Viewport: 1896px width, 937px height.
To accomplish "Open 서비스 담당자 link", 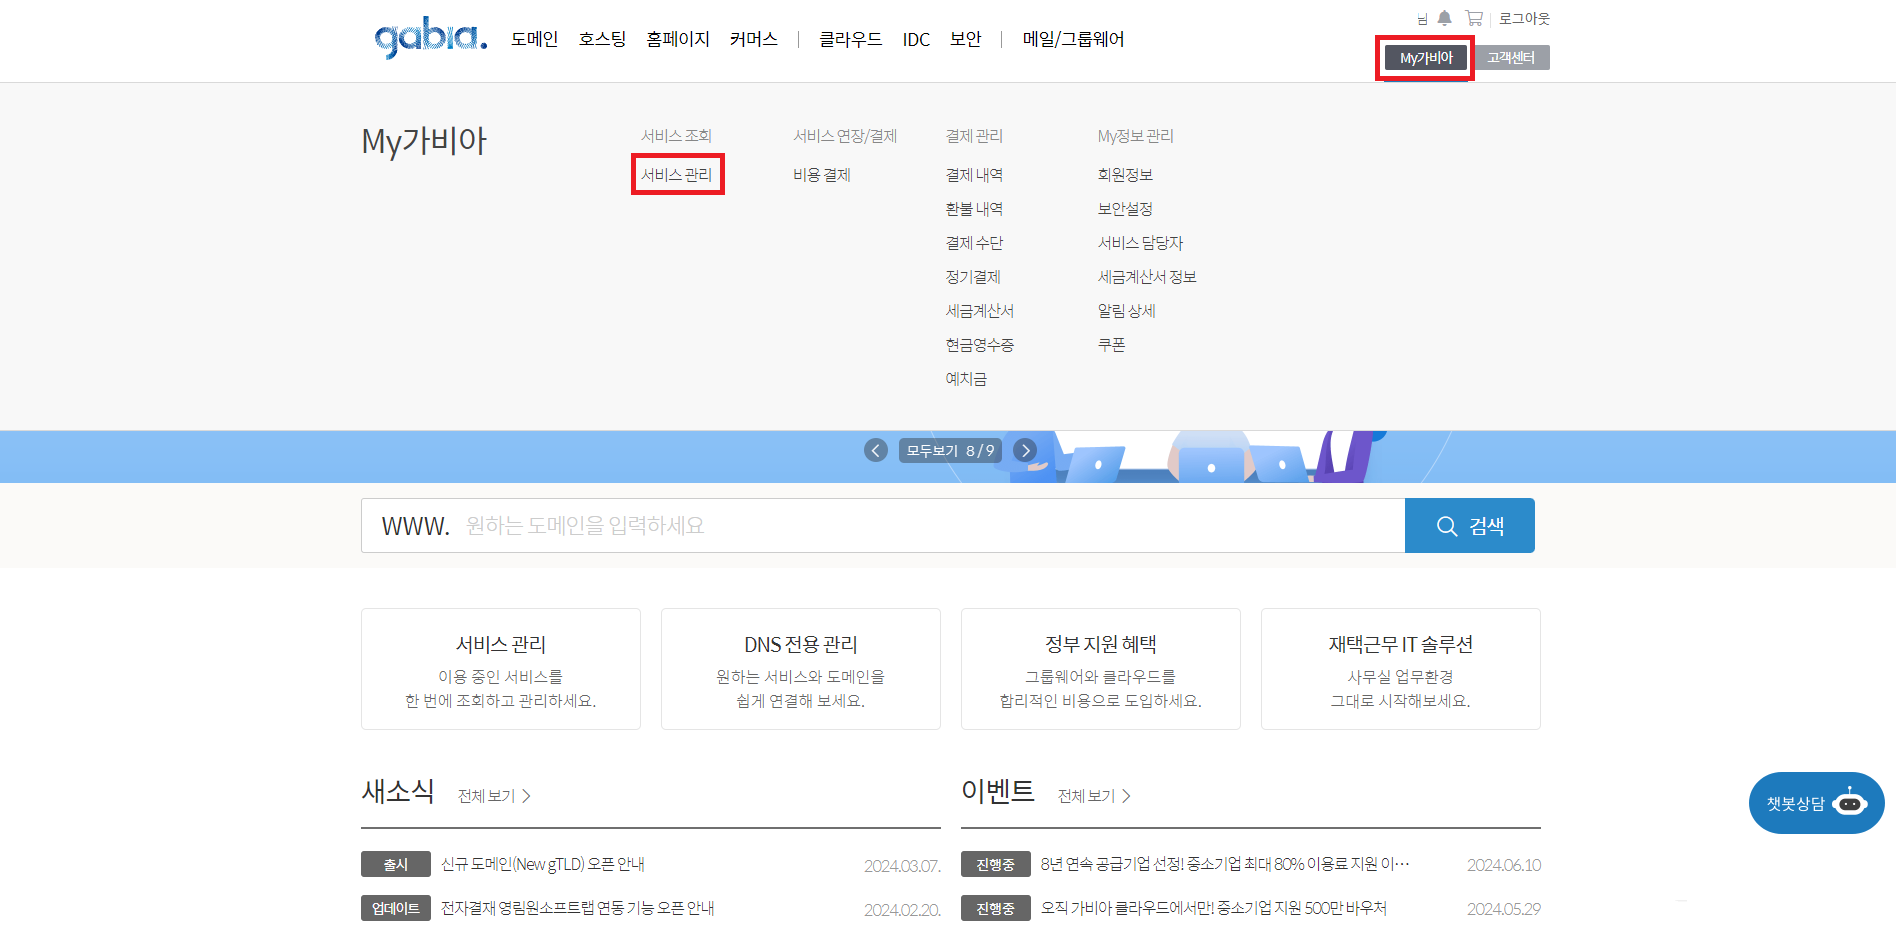I will point(1140,243).
